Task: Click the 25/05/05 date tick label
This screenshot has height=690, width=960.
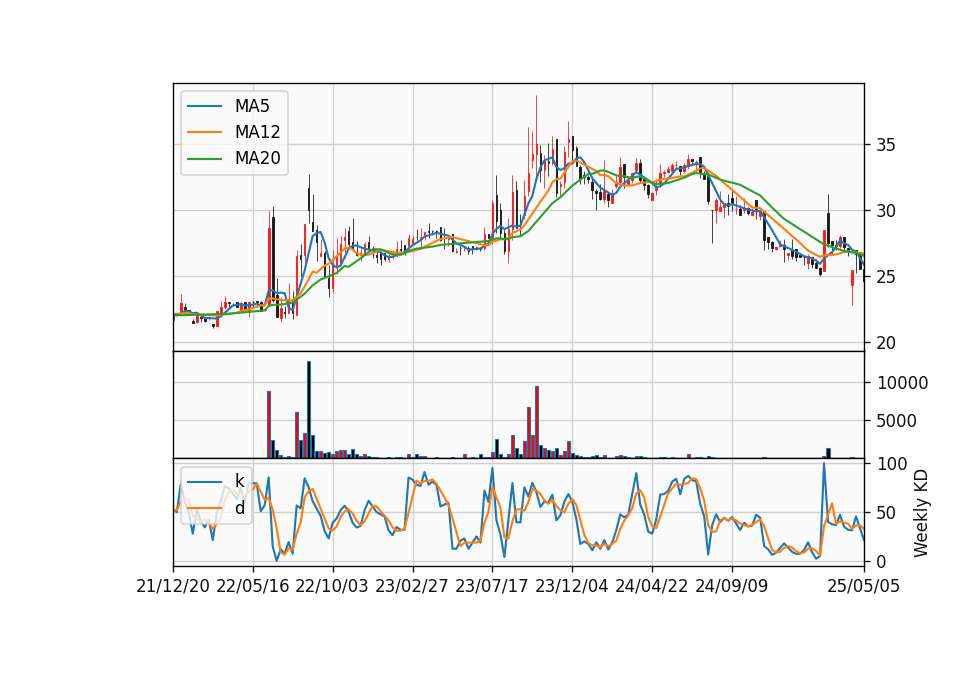Action: [863, 586]
